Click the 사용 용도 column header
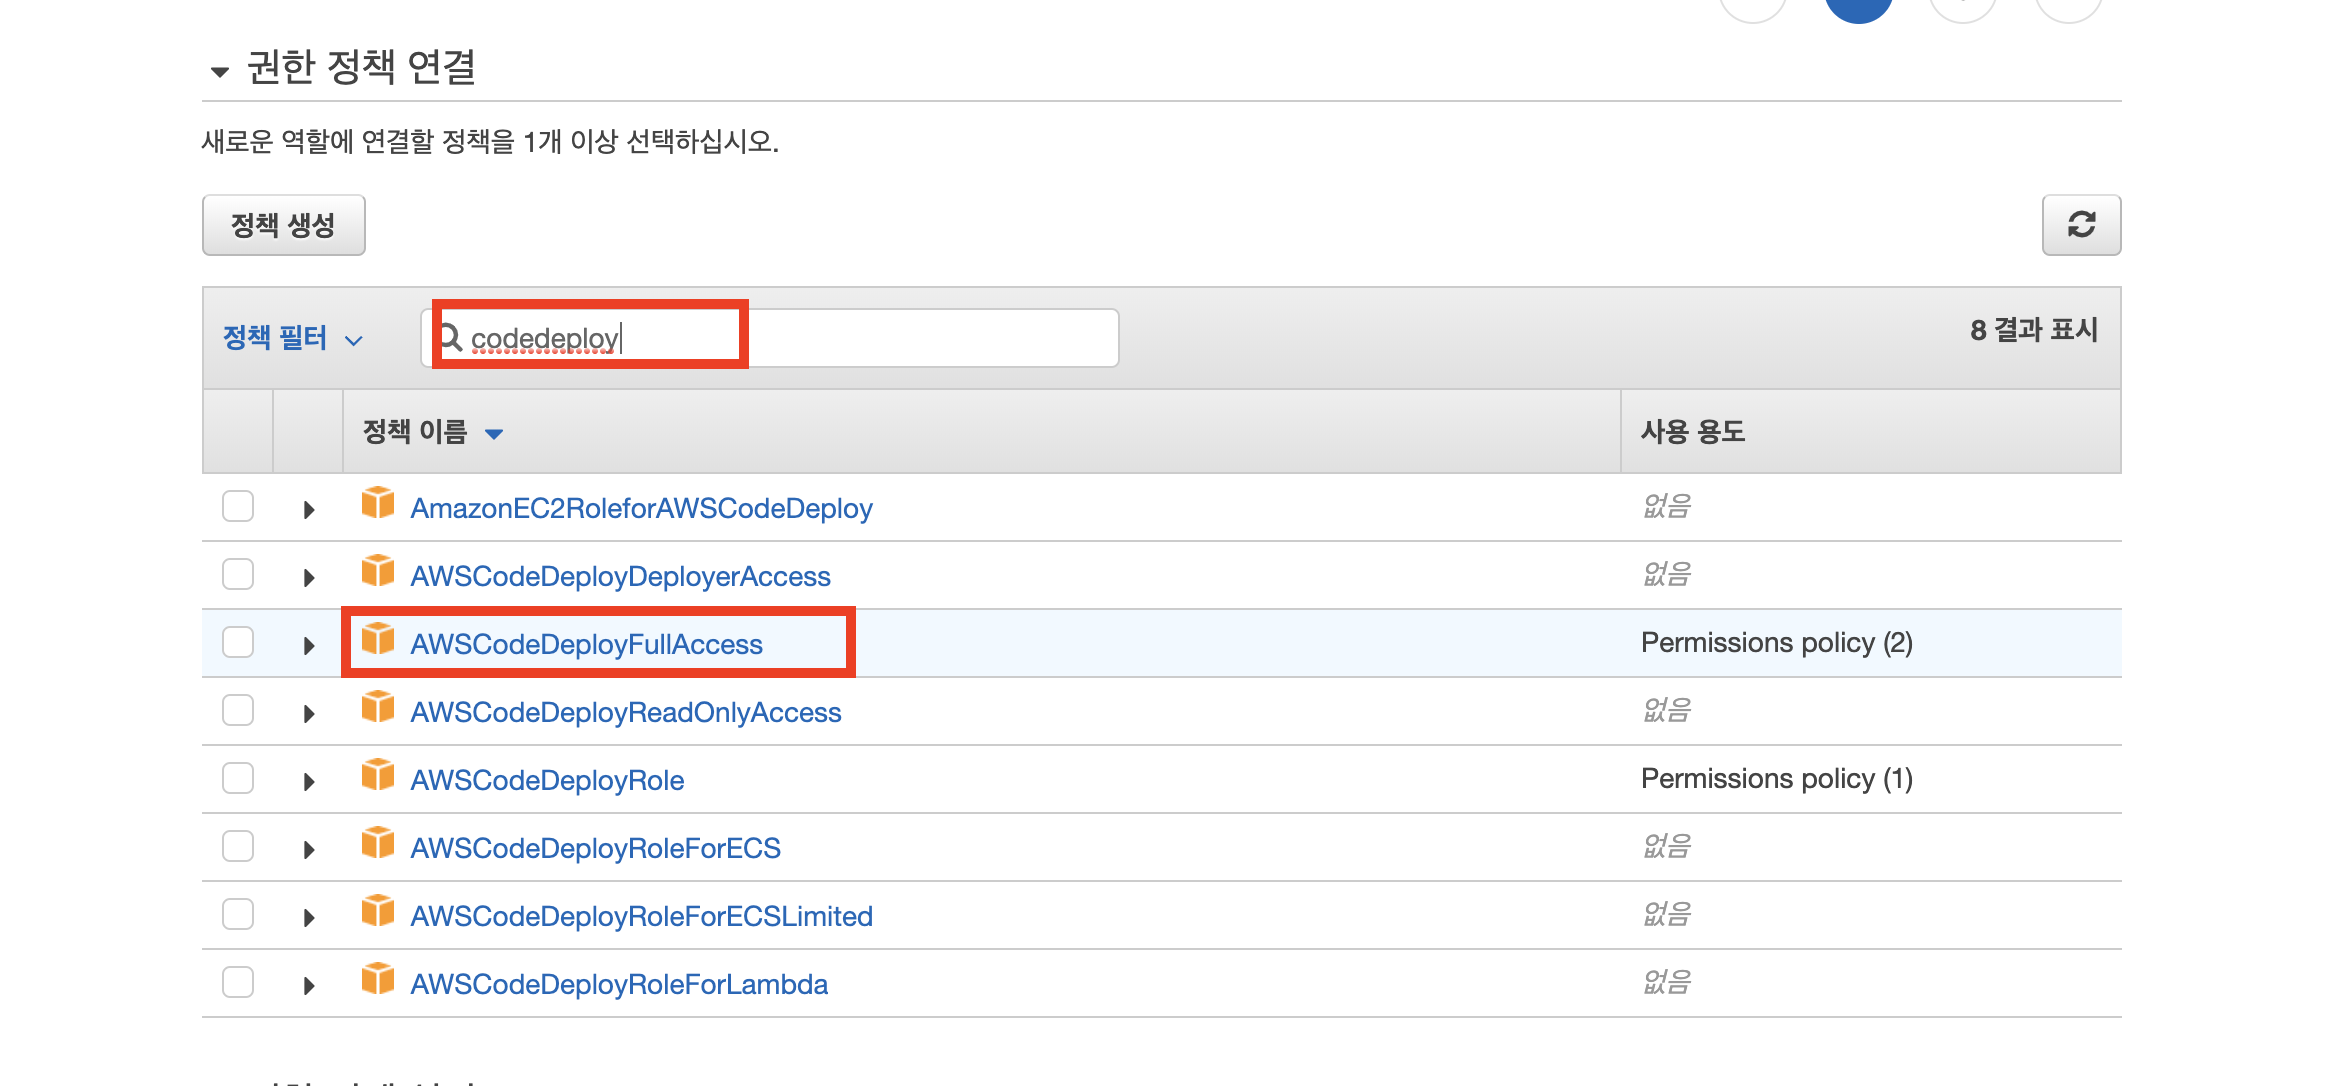Image resolution: width=2340 pixels, height=1086 pixels. coord(1693,432)
